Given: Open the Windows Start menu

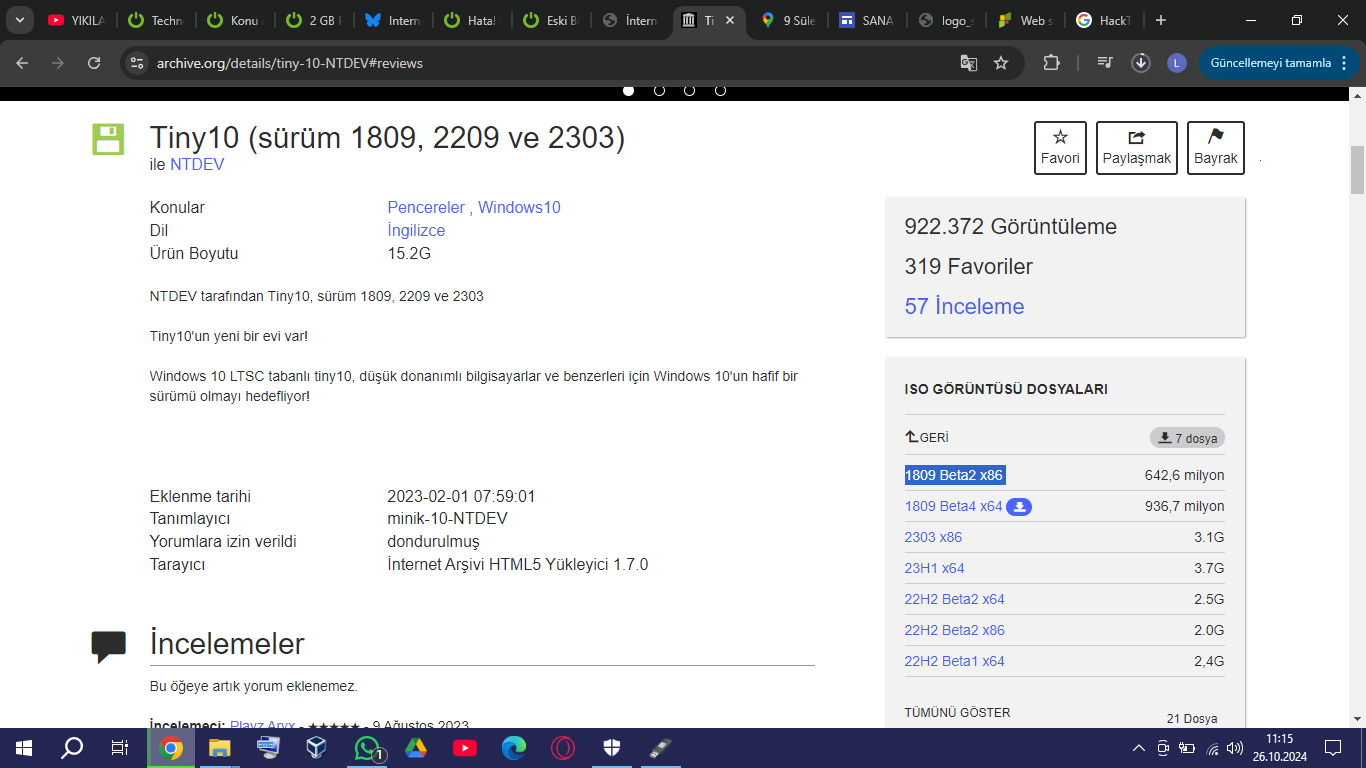Looking at the screenshot, I should coord(24,748).
